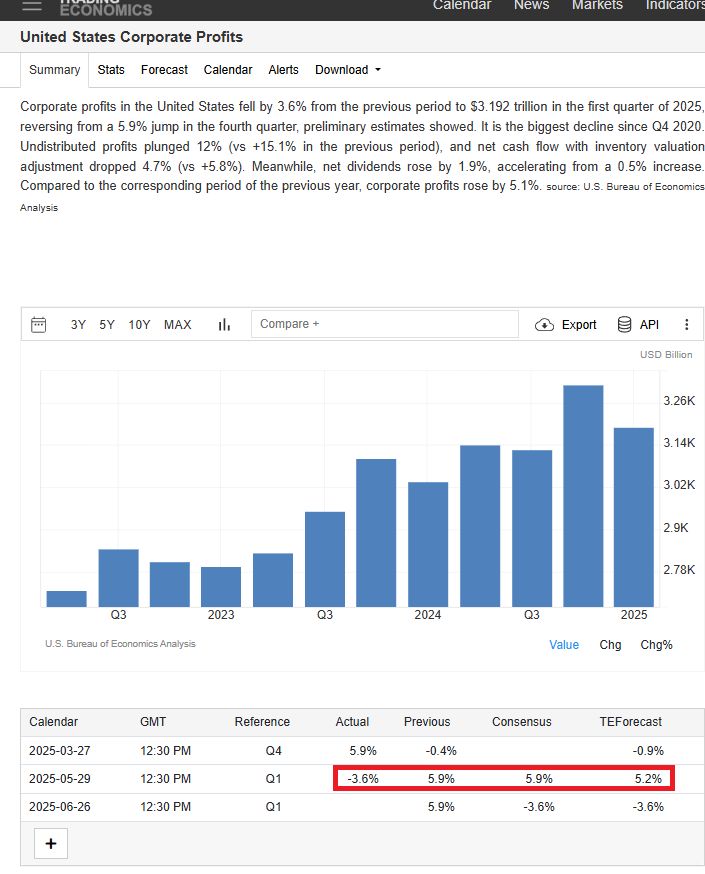The width and height of the screenshot is (705, 874).
Task: Click the API database icon
Action: pyautogui.click(x=624, y=324)
